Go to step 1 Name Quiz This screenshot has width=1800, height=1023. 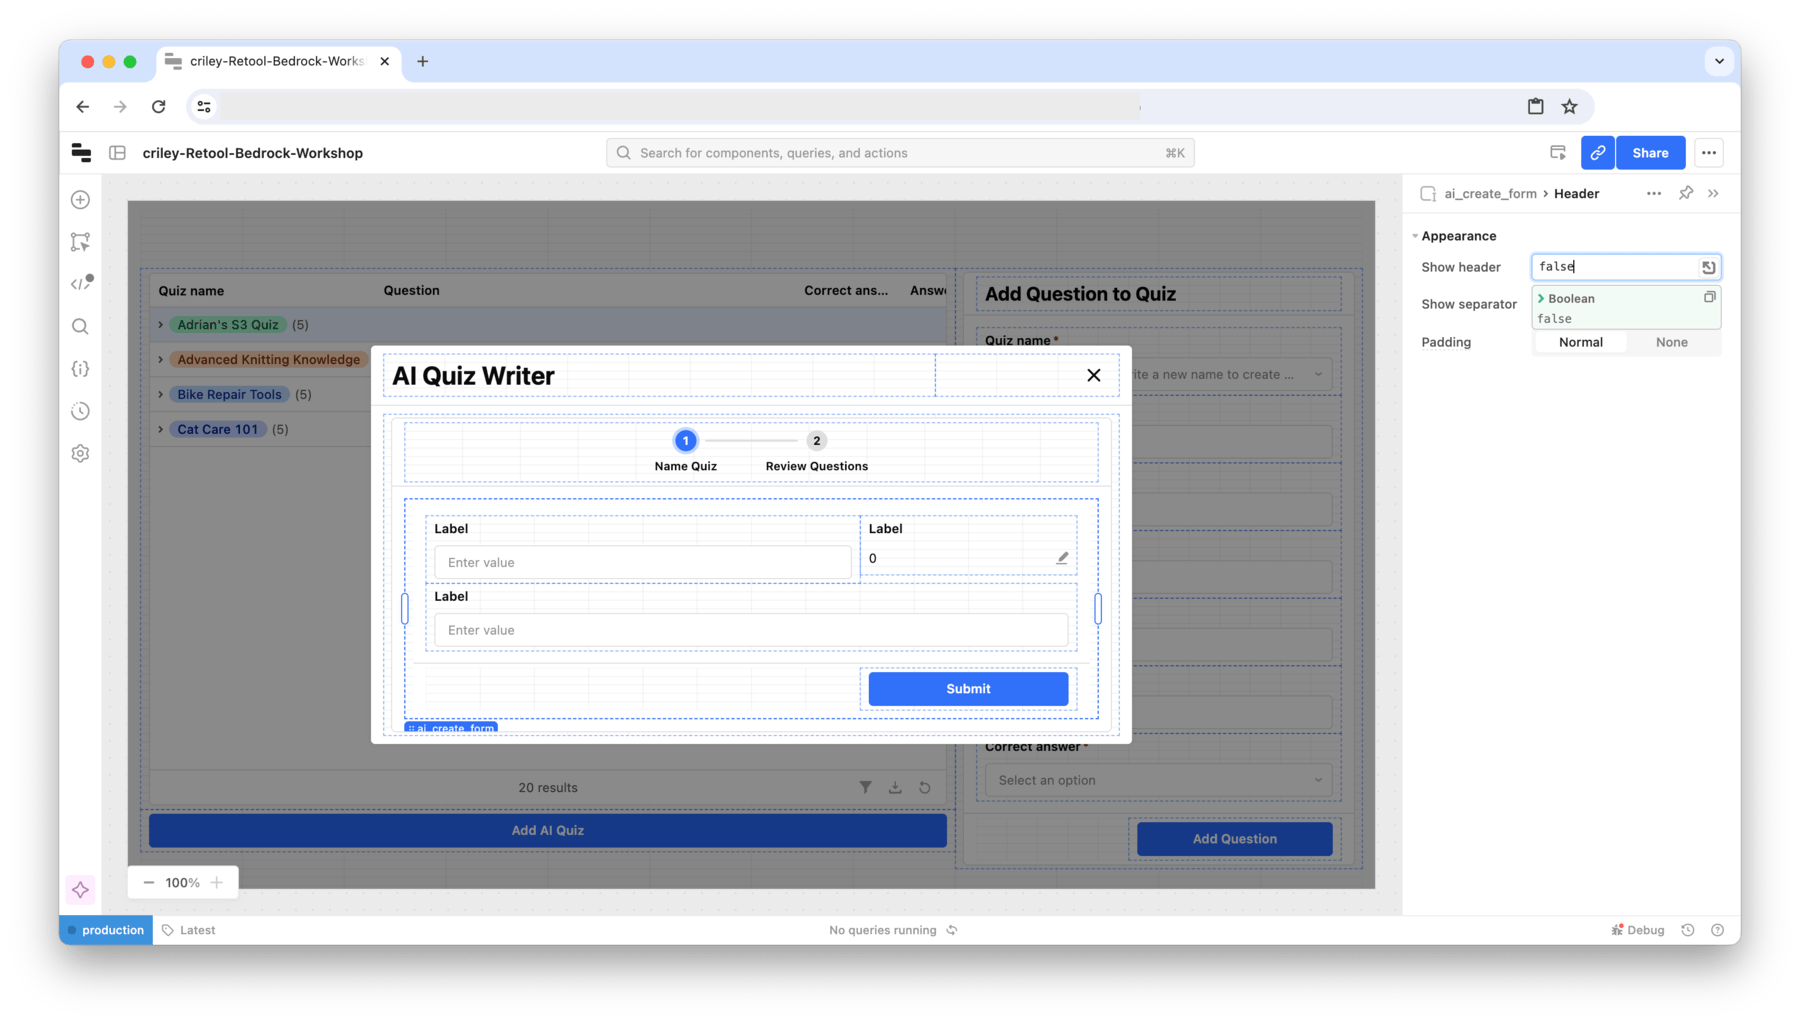(x=686, y=451)
